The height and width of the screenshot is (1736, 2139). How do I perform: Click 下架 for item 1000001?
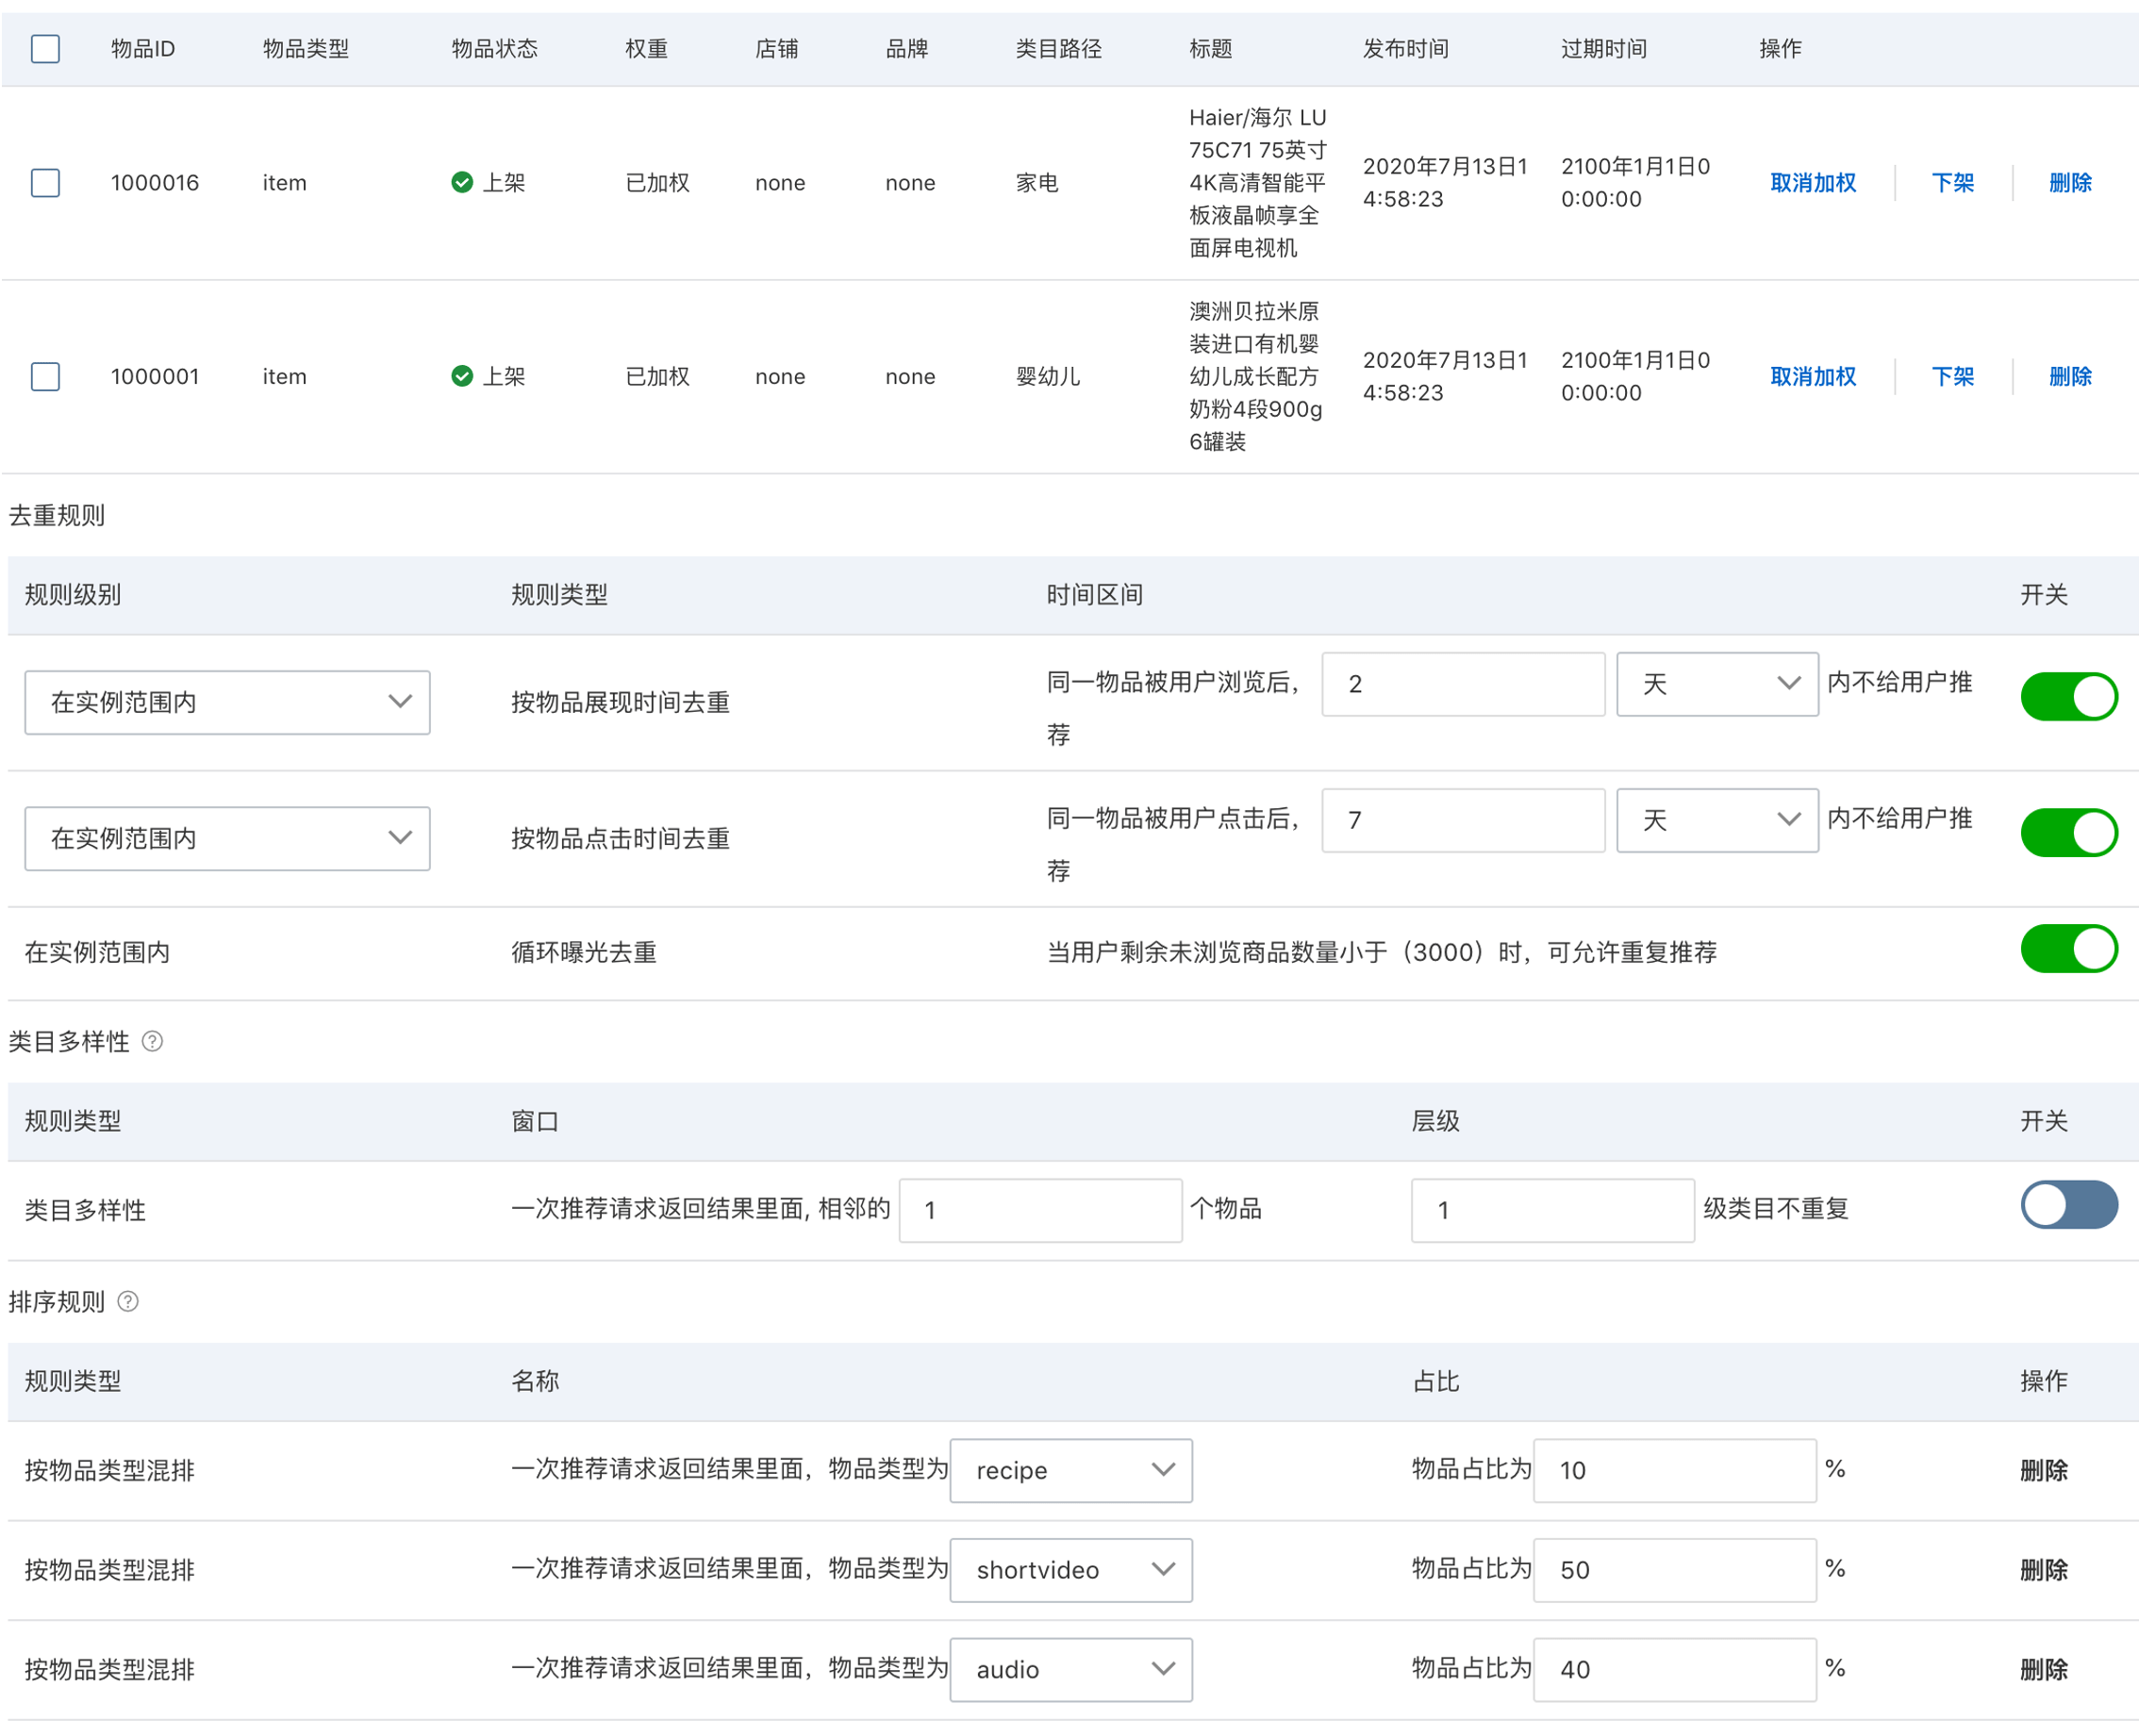coord(1952,376)
